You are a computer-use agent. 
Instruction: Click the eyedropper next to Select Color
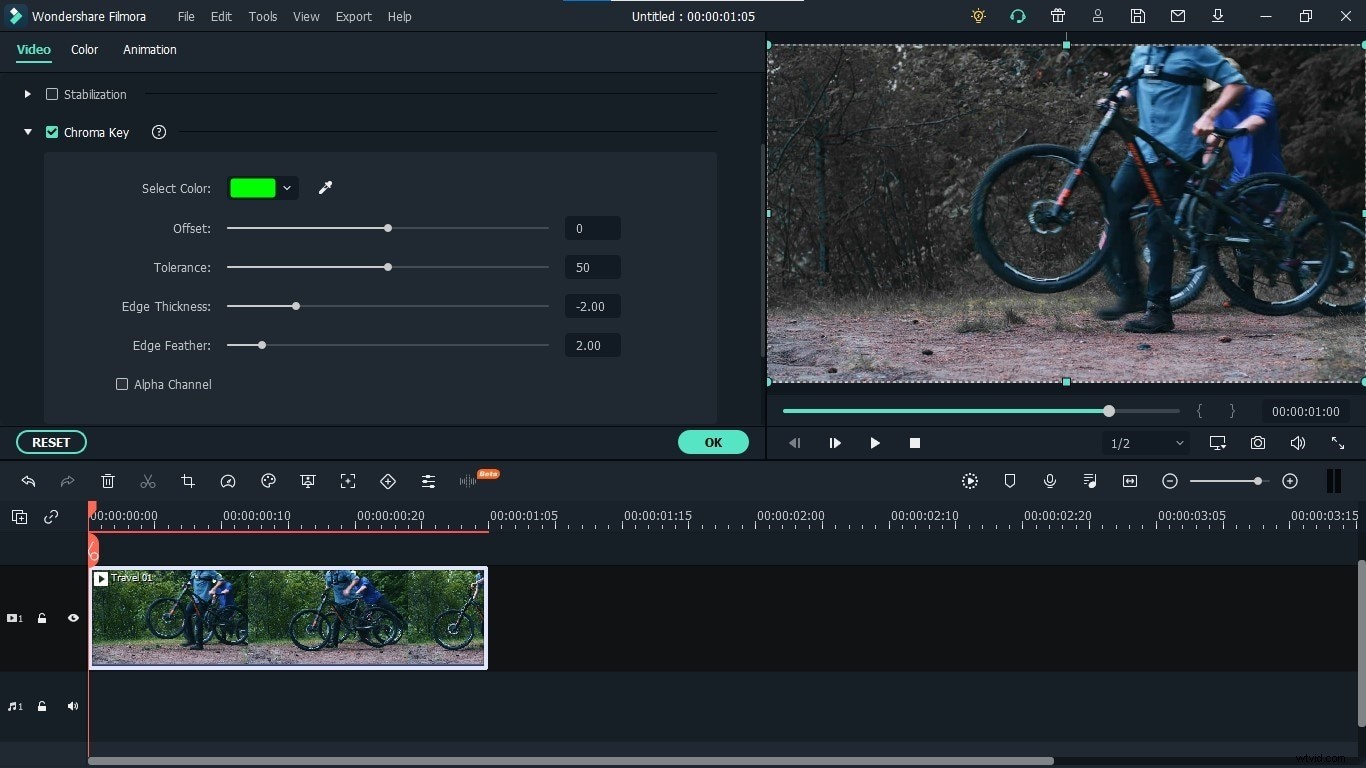pyautogui.click(x=326, y=188)
